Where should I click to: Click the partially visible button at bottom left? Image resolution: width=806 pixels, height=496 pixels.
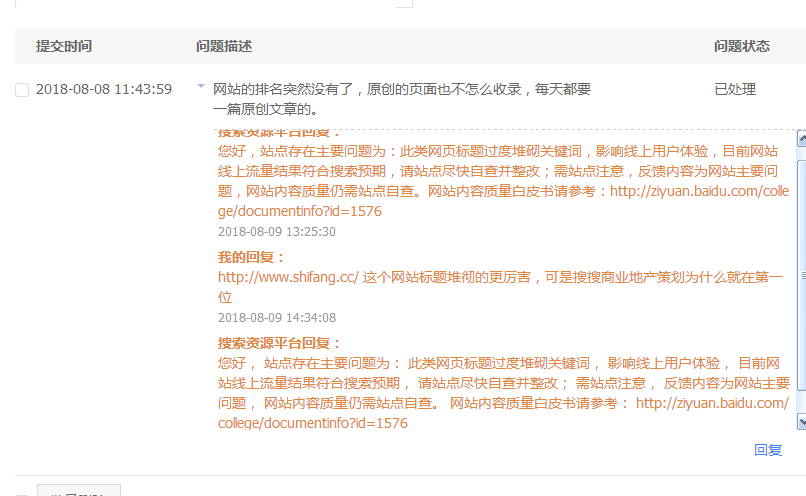click(x=79, y=490)
